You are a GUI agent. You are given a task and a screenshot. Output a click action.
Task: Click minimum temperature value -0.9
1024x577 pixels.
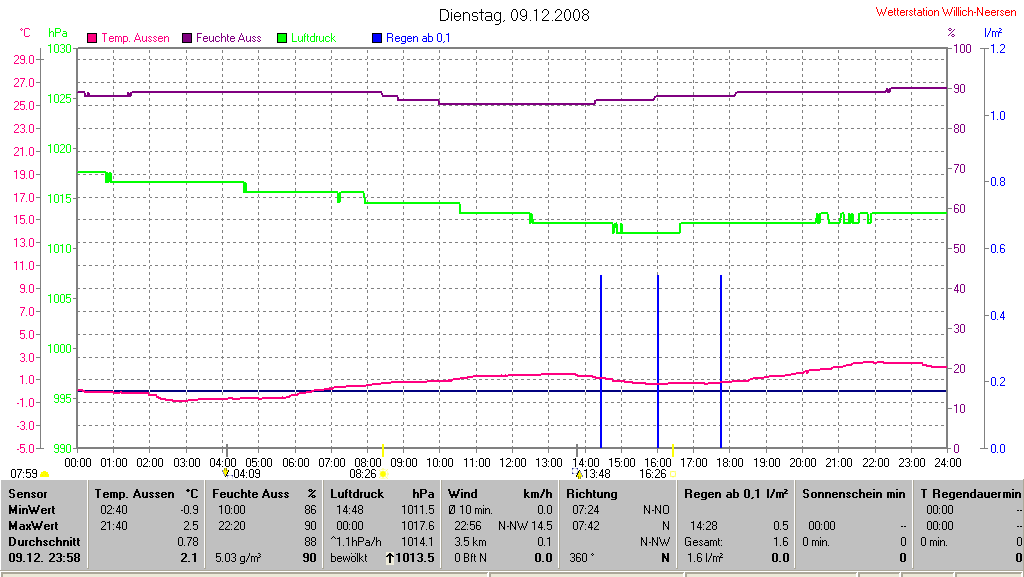[189, 510]
